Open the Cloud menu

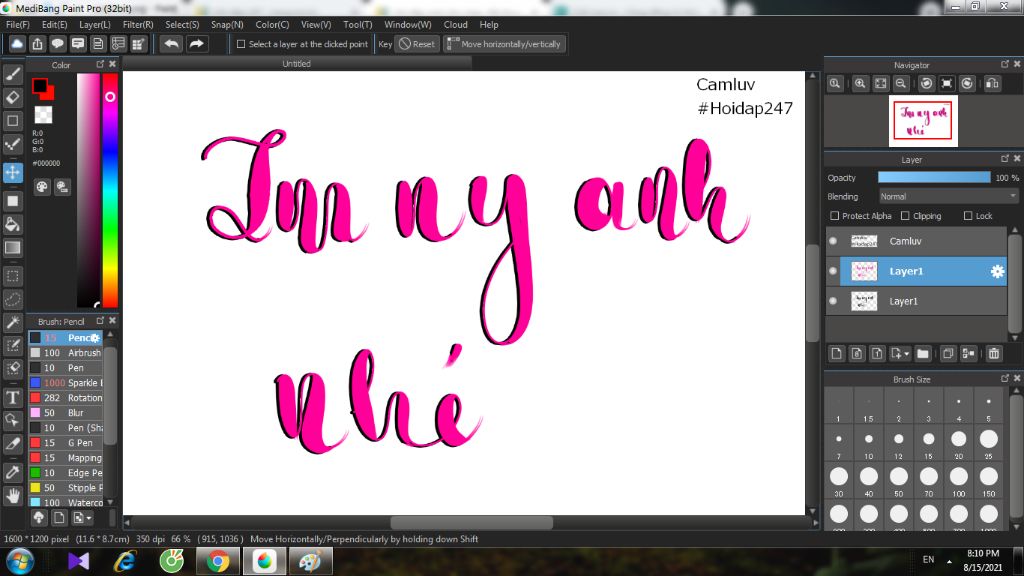(455, 24)
